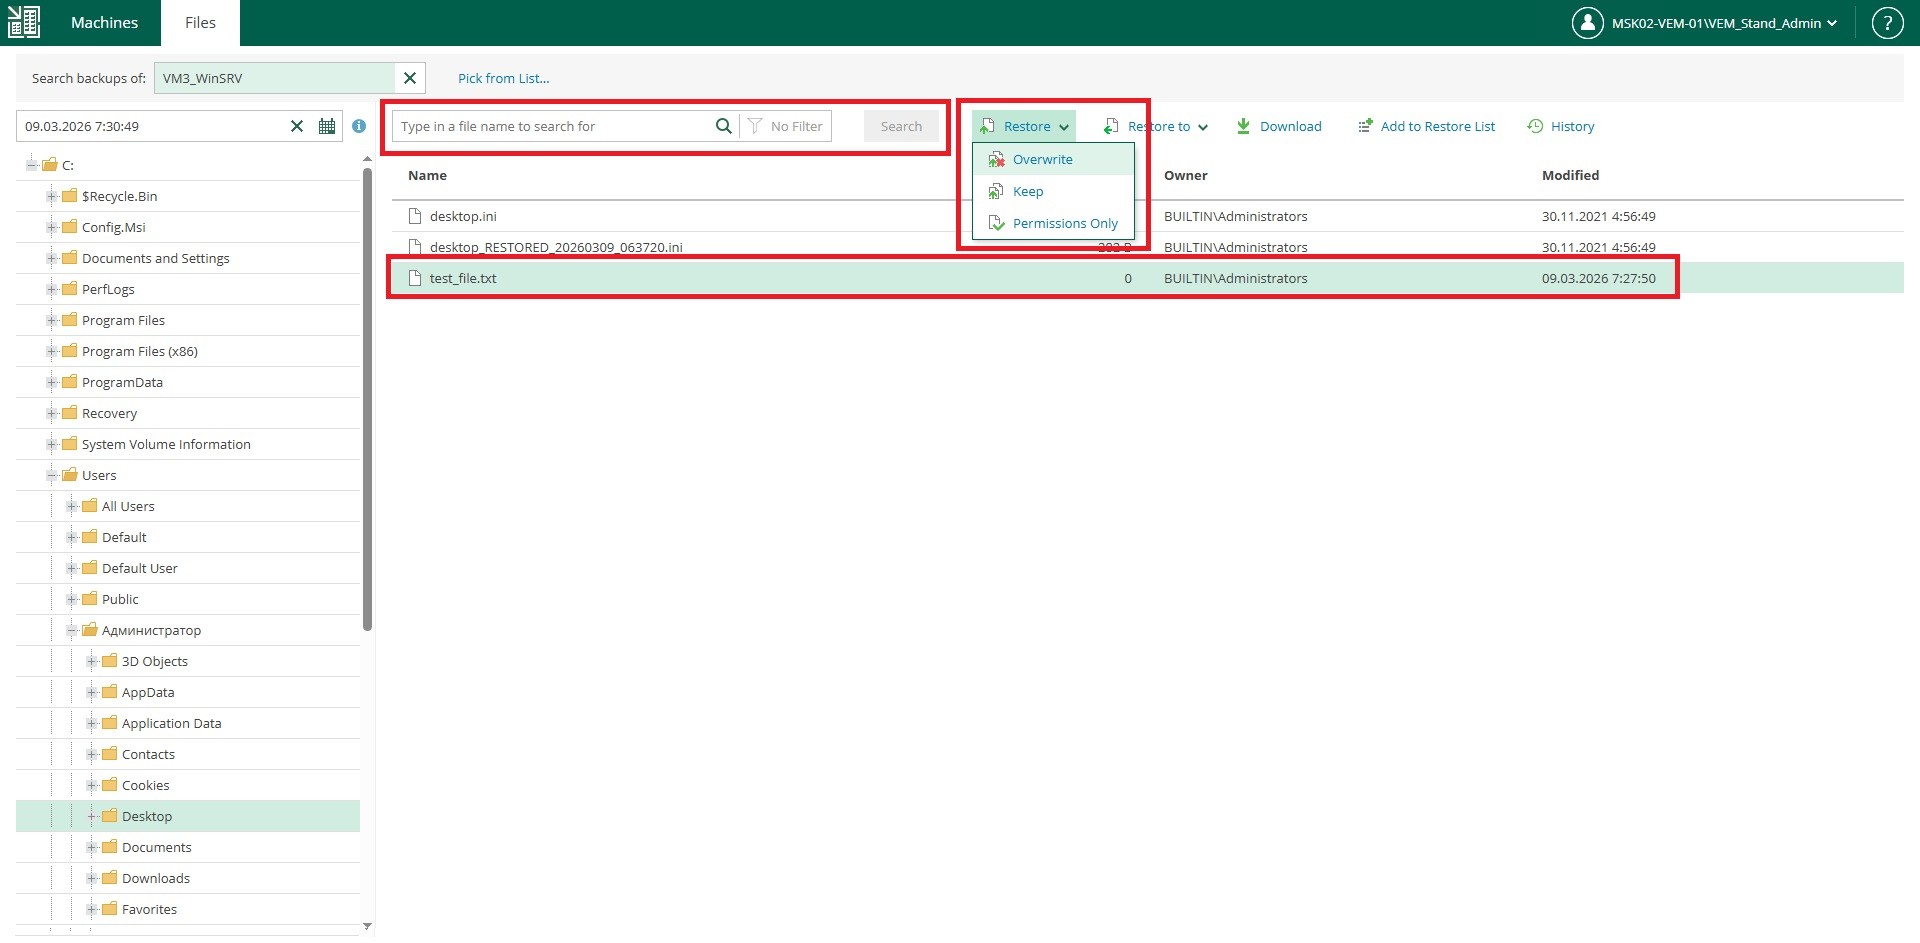Click the Pick from List link

[x=503, y=78]
